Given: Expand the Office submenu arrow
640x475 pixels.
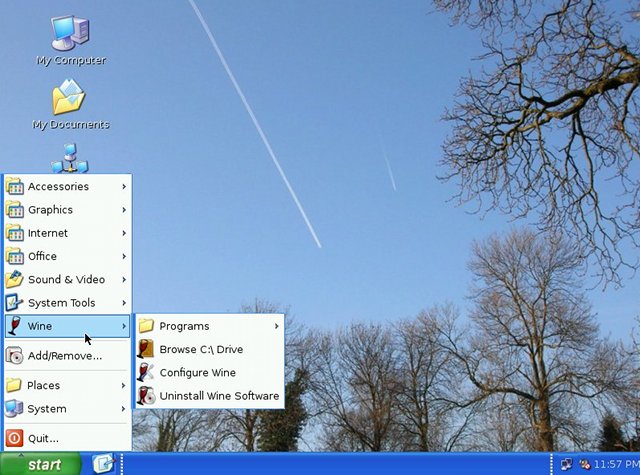Looking at the screenshot, I should 124,256.
